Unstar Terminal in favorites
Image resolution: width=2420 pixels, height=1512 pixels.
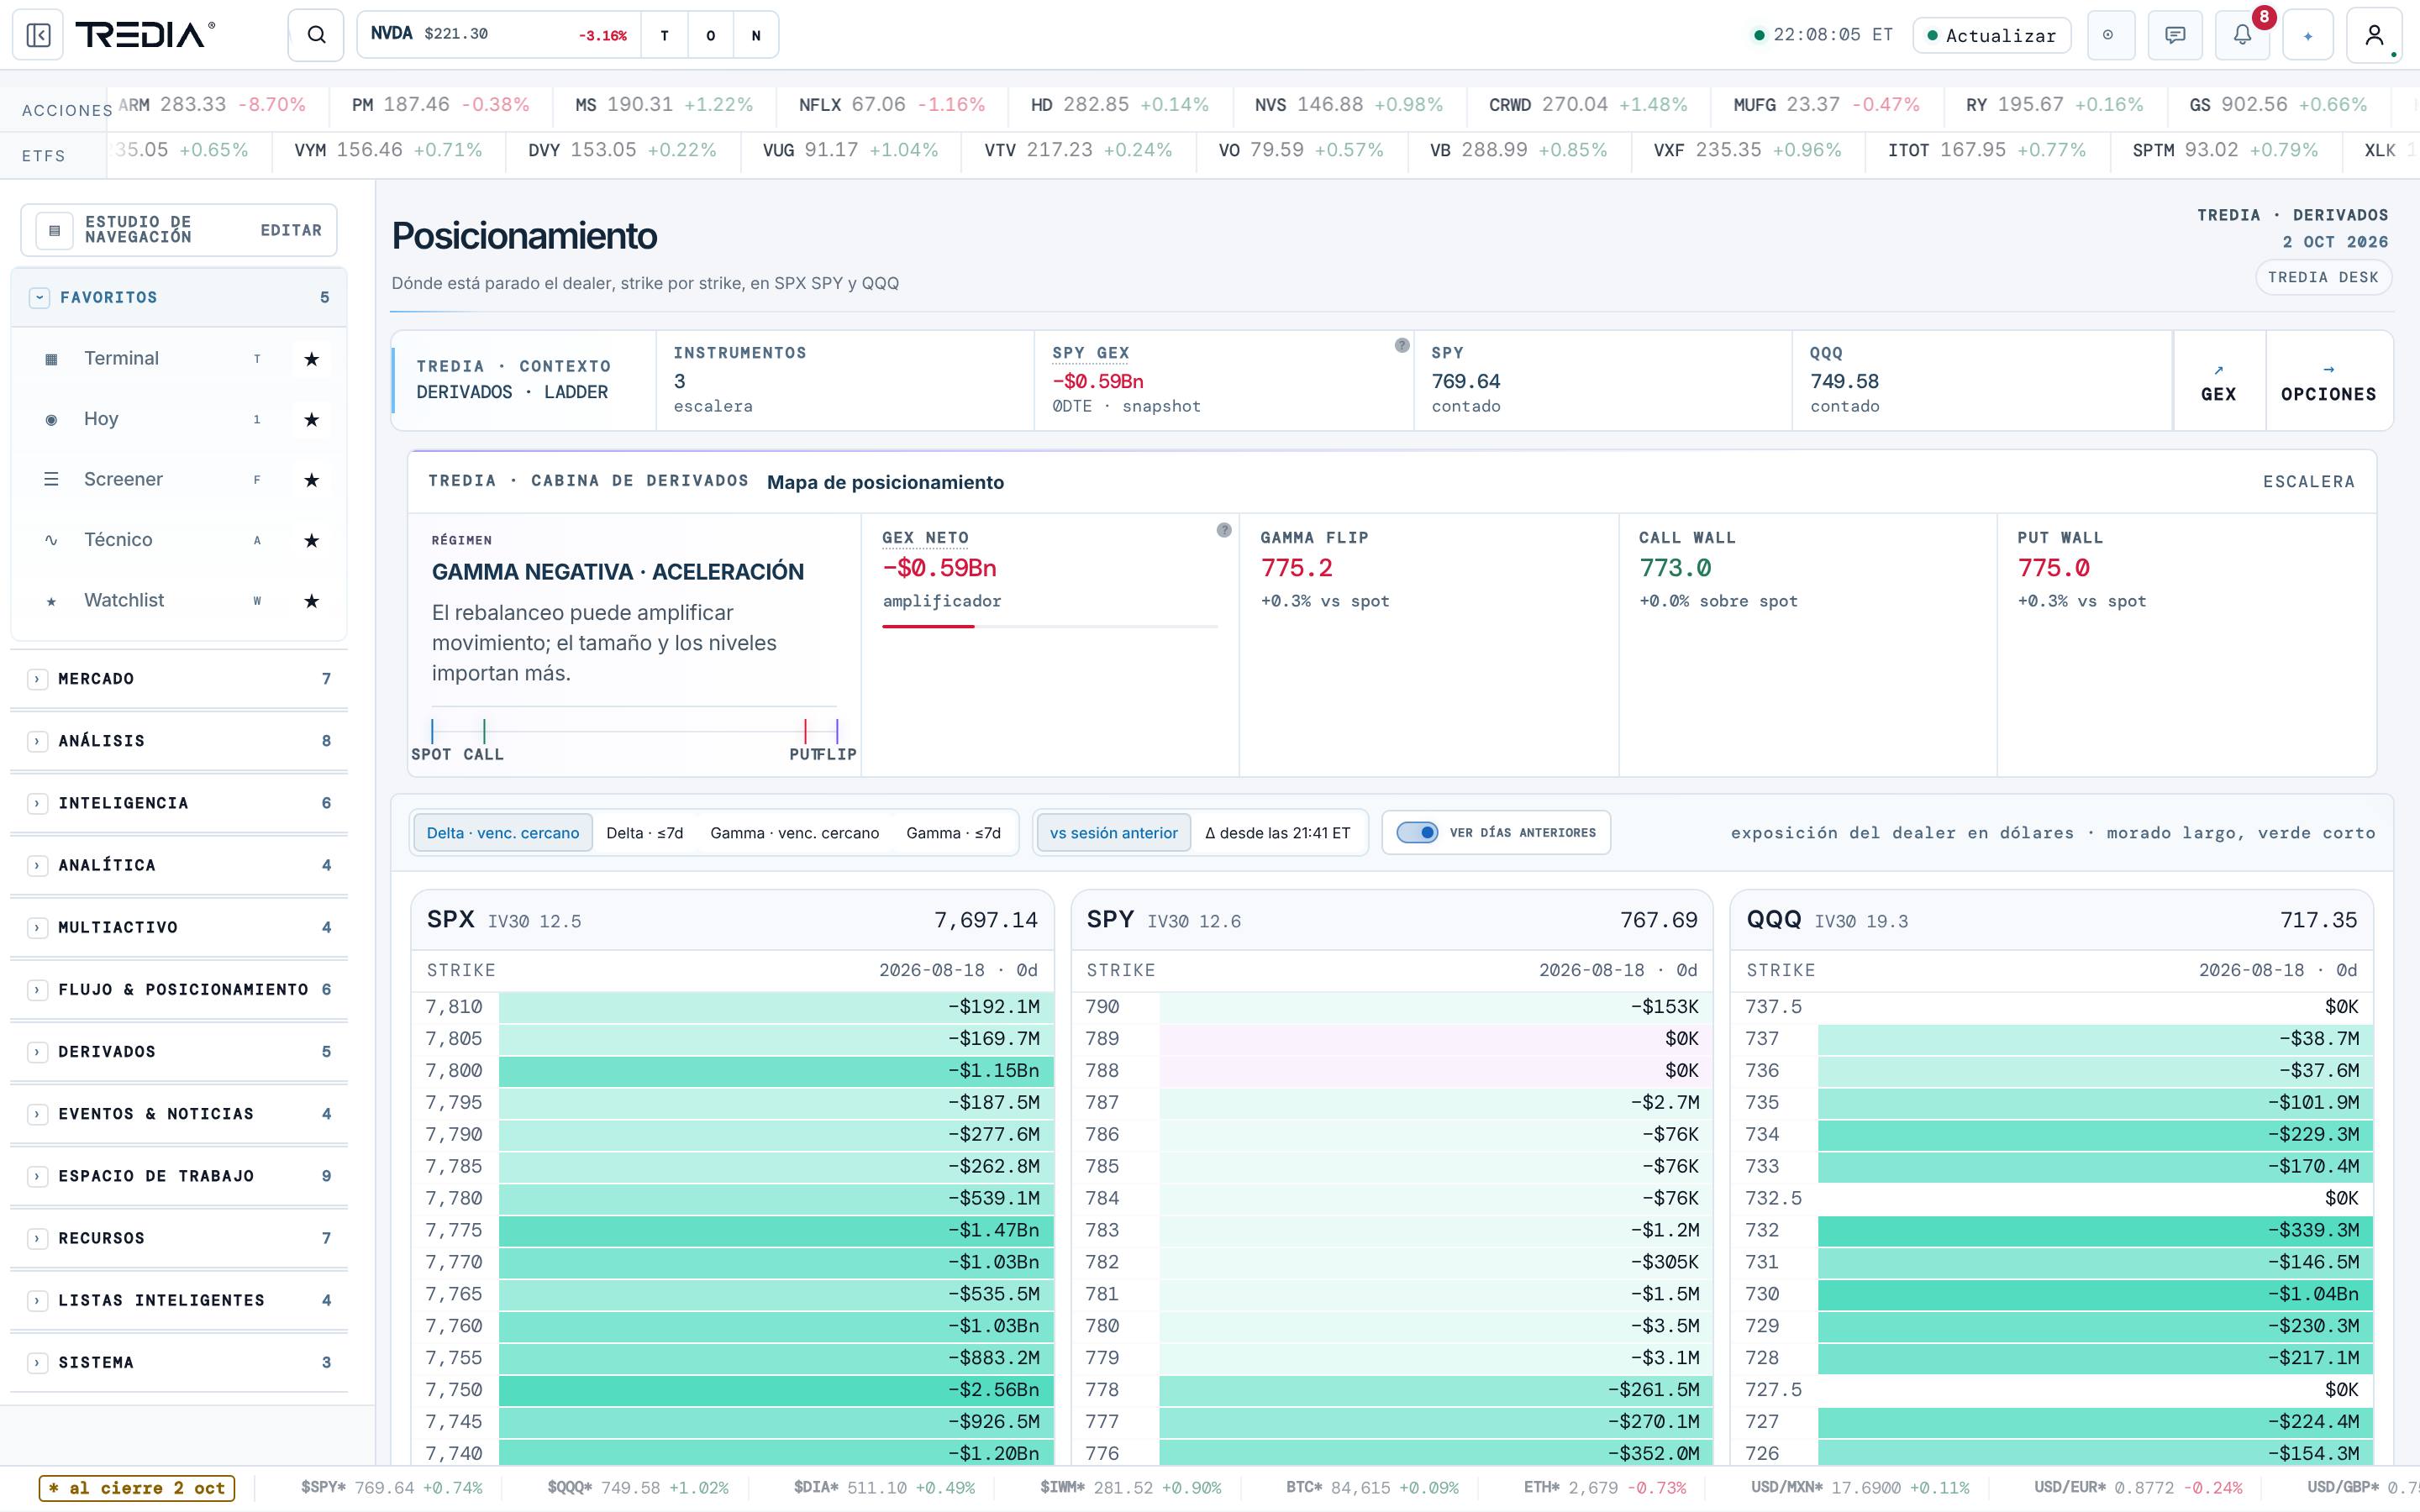(312, 359)
